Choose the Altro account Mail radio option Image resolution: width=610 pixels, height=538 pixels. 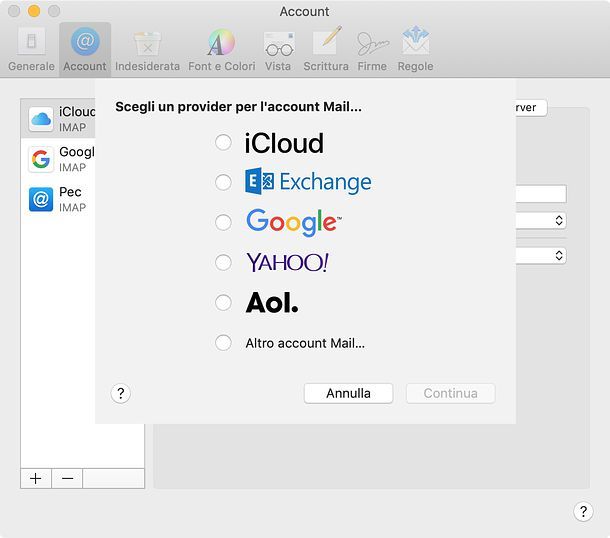point(223,343)
